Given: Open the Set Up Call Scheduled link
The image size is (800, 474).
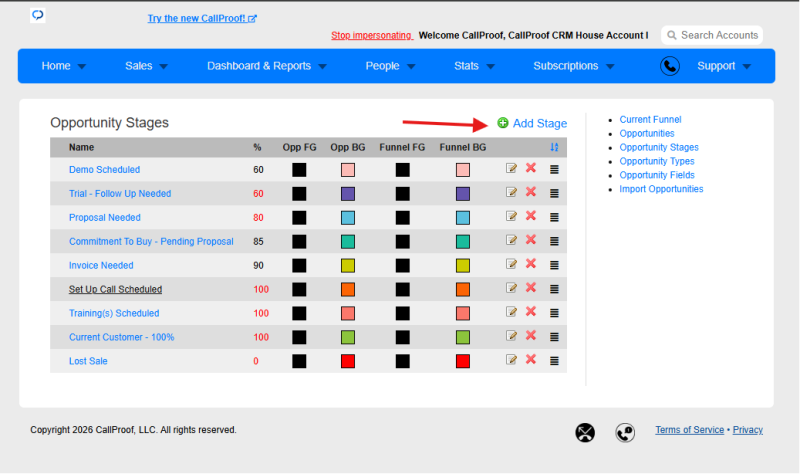Looking at the screenshot, I should click(x=115, y=289).
